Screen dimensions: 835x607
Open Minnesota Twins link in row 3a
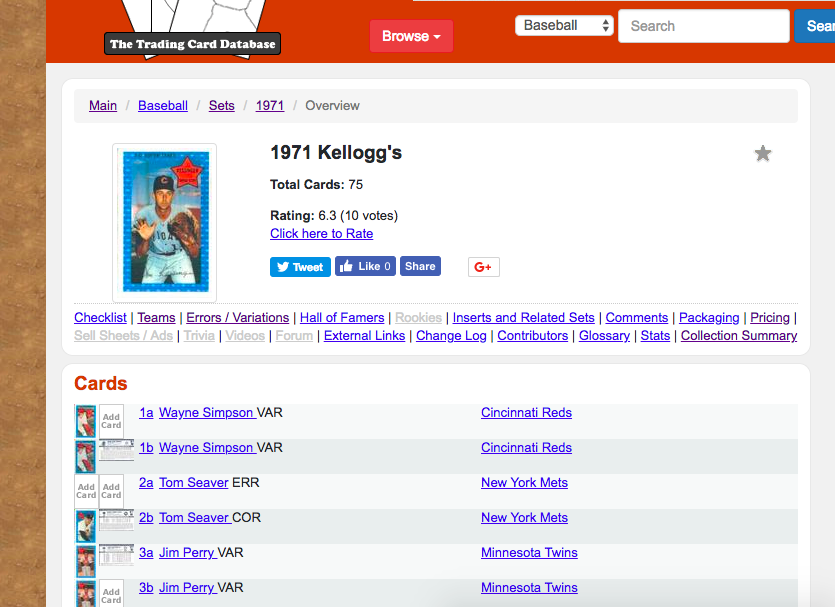click(x=529, y=553)
